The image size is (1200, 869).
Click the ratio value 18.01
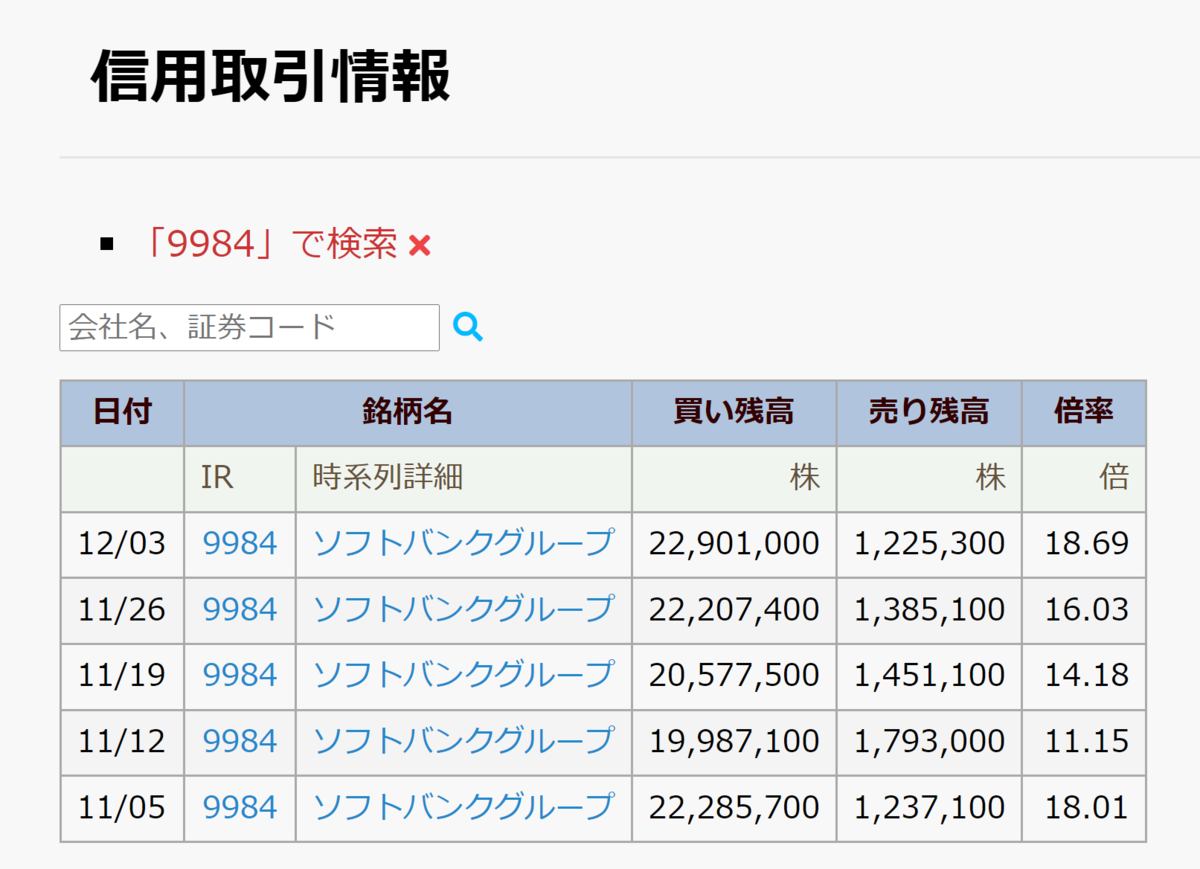coord(1087,808)
